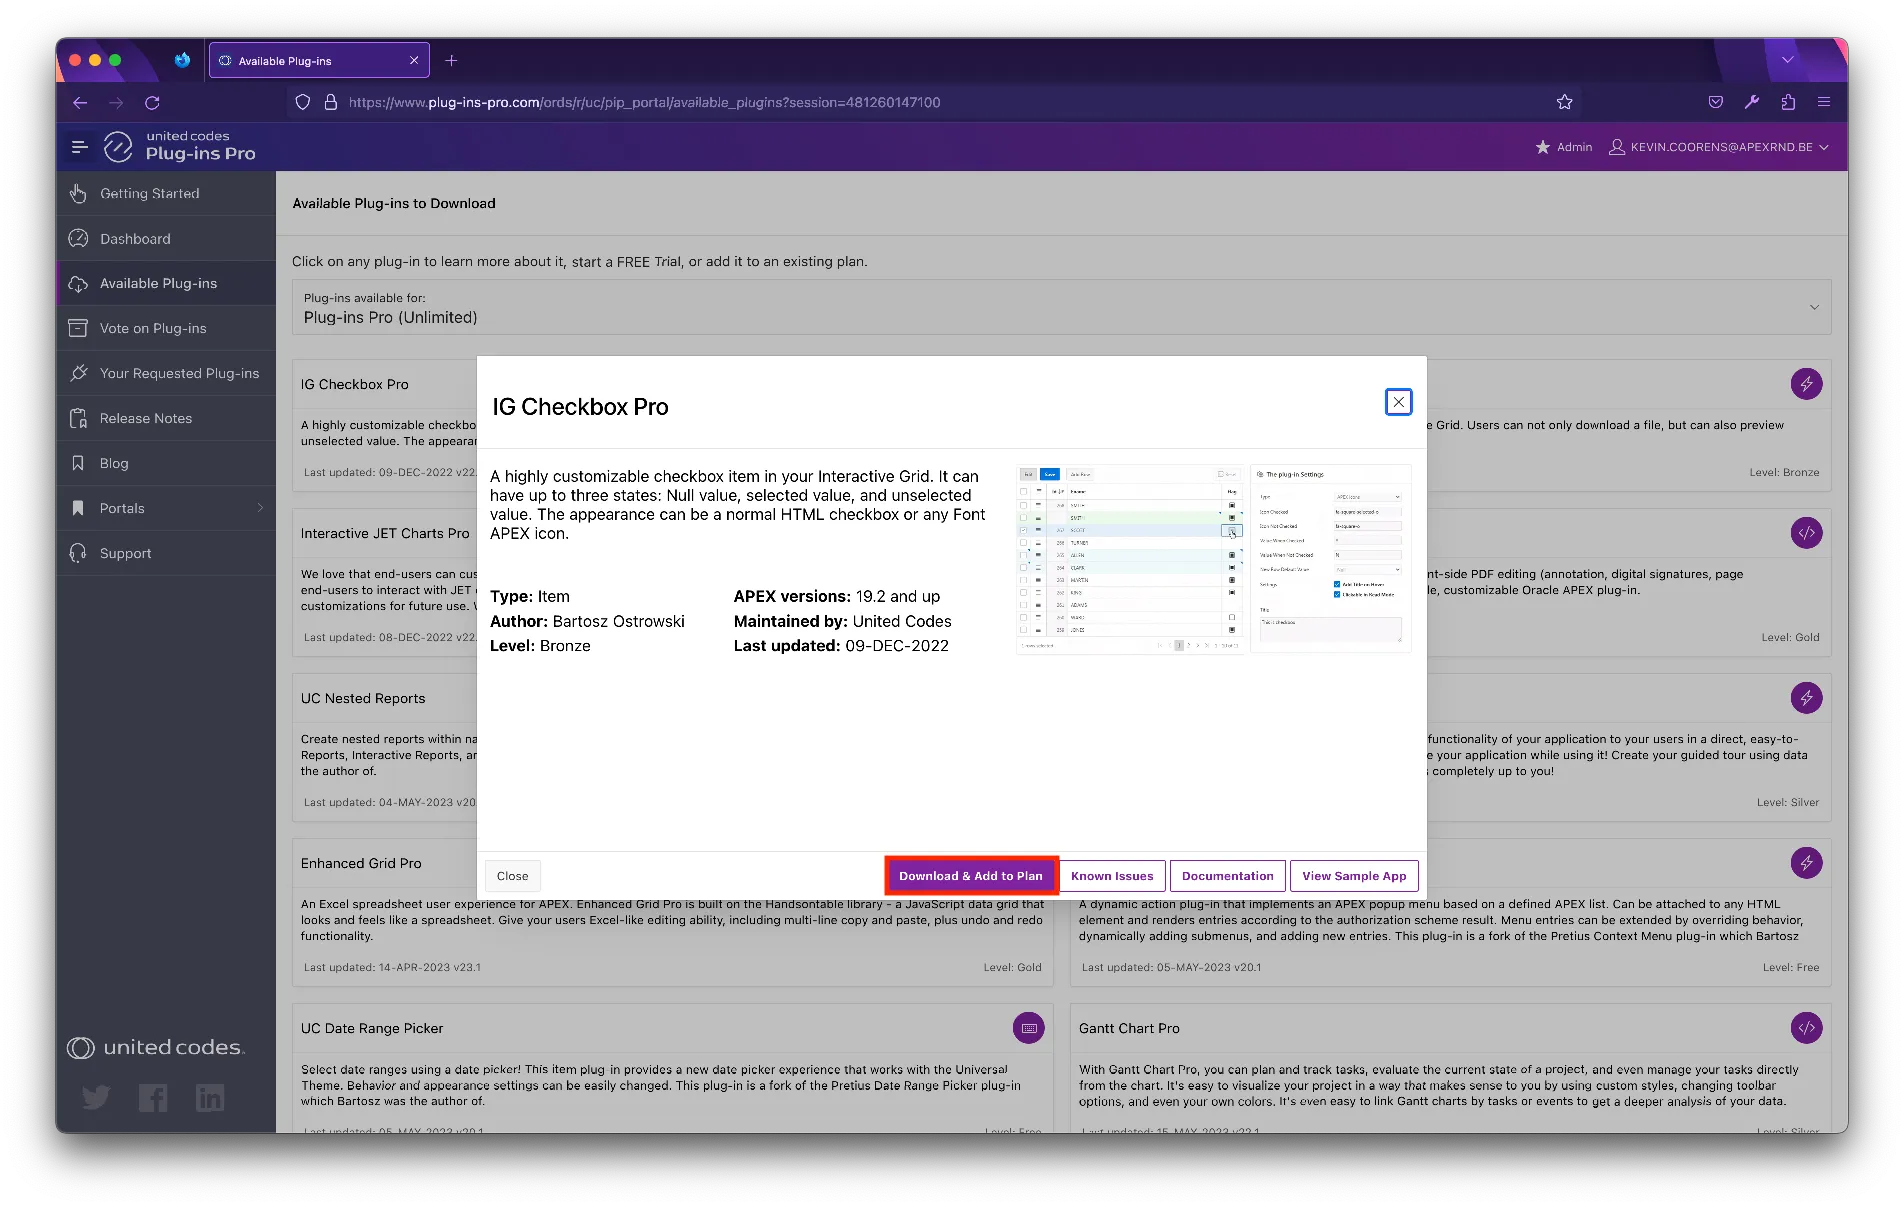The width and height of the screenshot is (1904, 1207).
Task: Open the Known Issues button
Action: [x=1112, y=876]
